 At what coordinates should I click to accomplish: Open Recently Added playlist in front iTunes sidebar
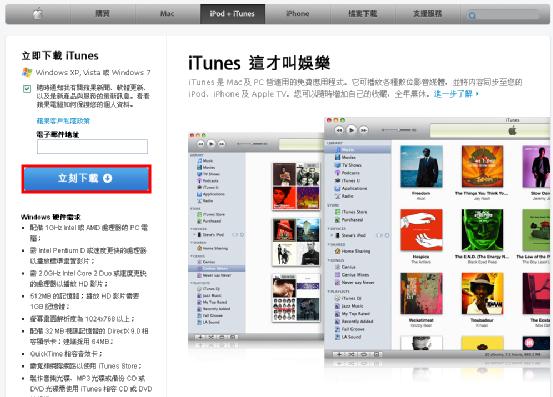tap(353, 321)
